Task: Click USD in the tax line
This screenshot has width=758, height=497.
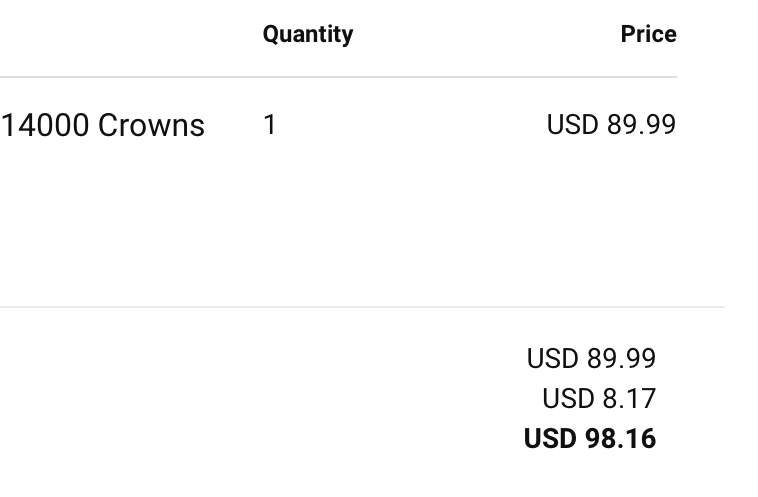Action: click(x=568, y=398)
